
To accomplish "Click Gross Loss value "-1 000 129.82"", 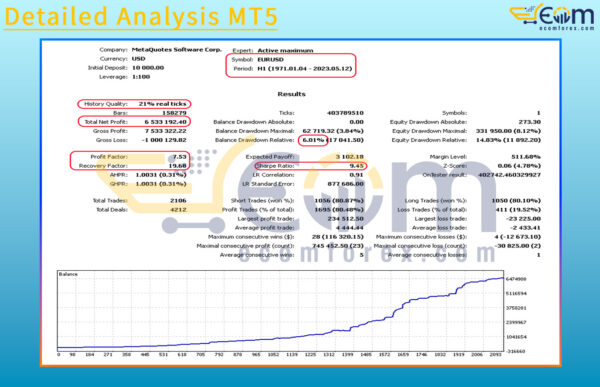I will tap(164, 140).
